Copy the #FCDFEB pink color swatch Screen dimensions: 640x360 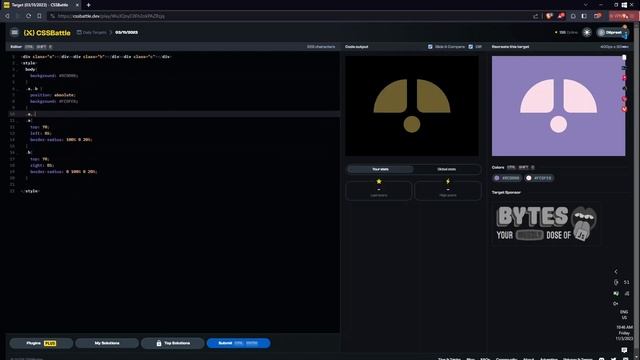click(x=539, y=178)
